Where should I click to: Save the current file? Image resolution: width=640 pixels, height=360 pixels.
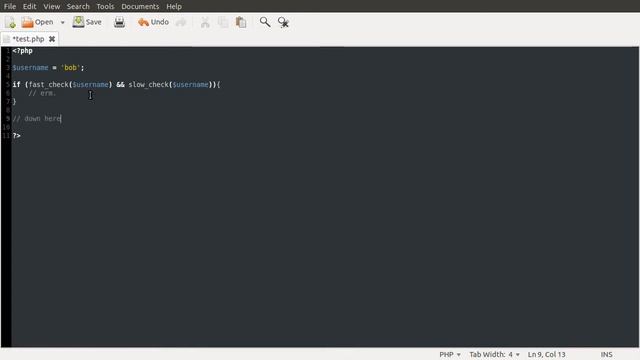tap(87, 22)
